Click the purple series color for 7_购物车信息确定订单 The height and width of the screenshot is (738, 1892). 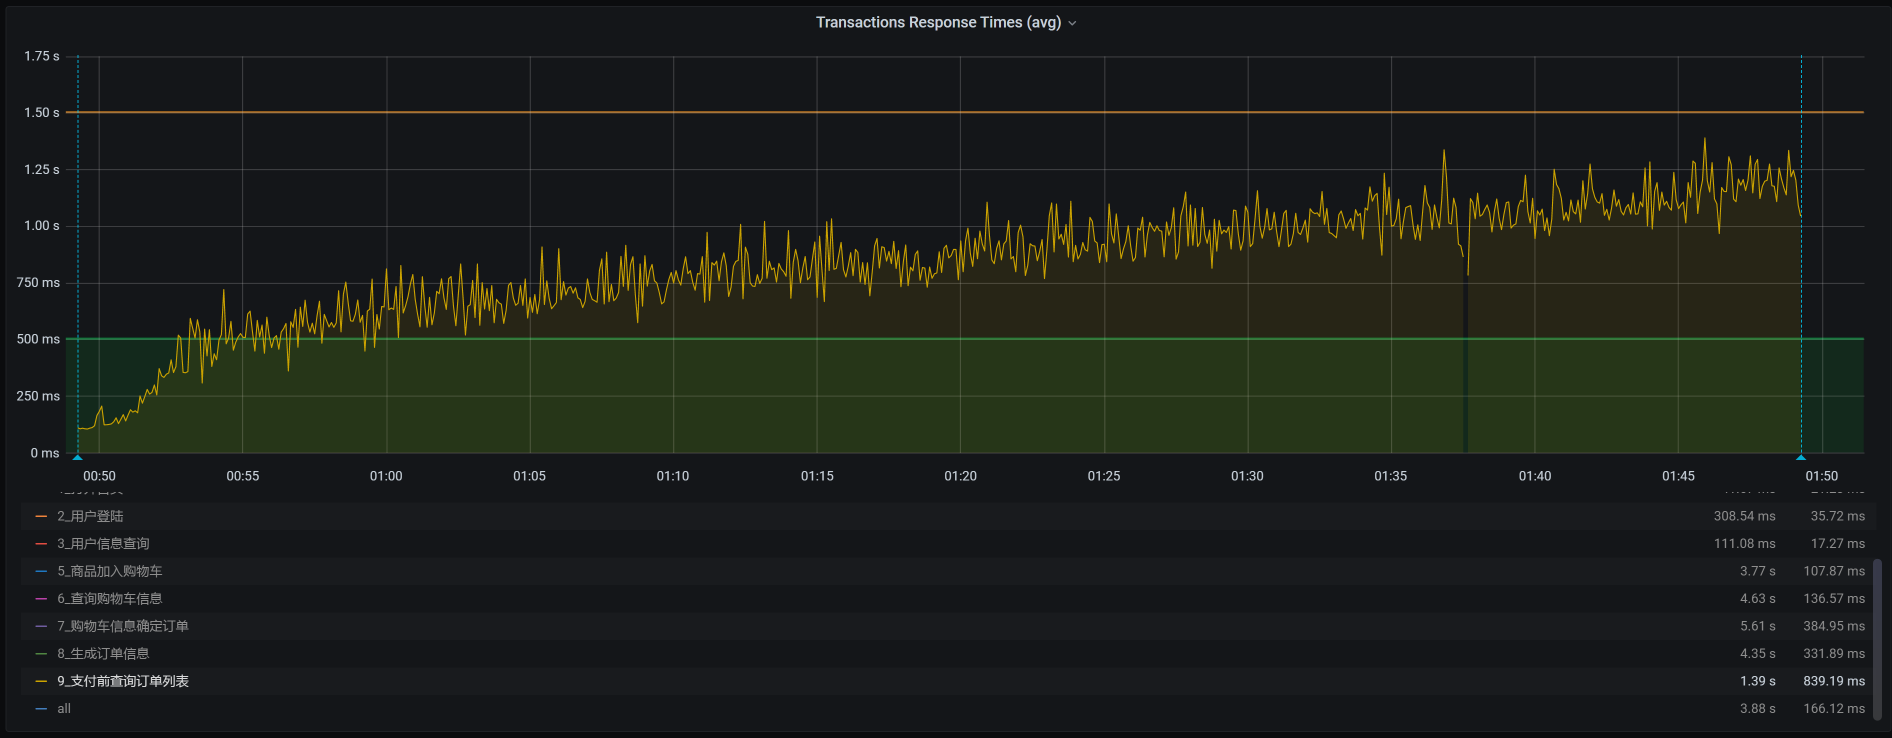pos(41,627)
